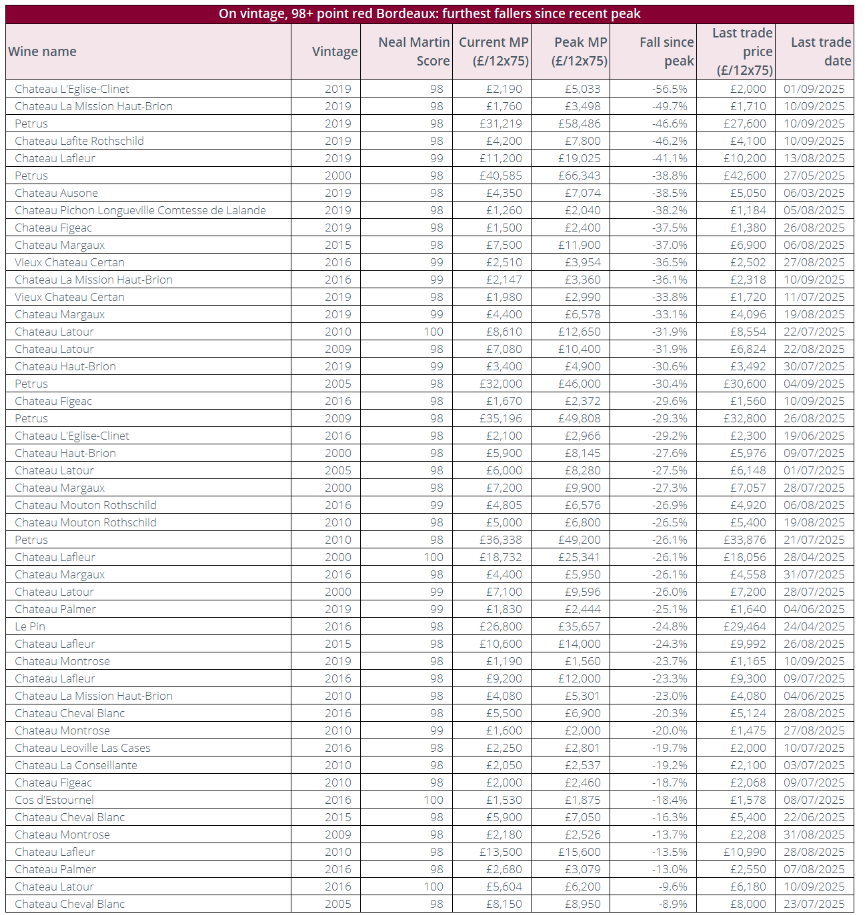This screenshot has height=915, width=865.
Task: Select last trade date 19/06/2025
Action: [x=814, y=435]
